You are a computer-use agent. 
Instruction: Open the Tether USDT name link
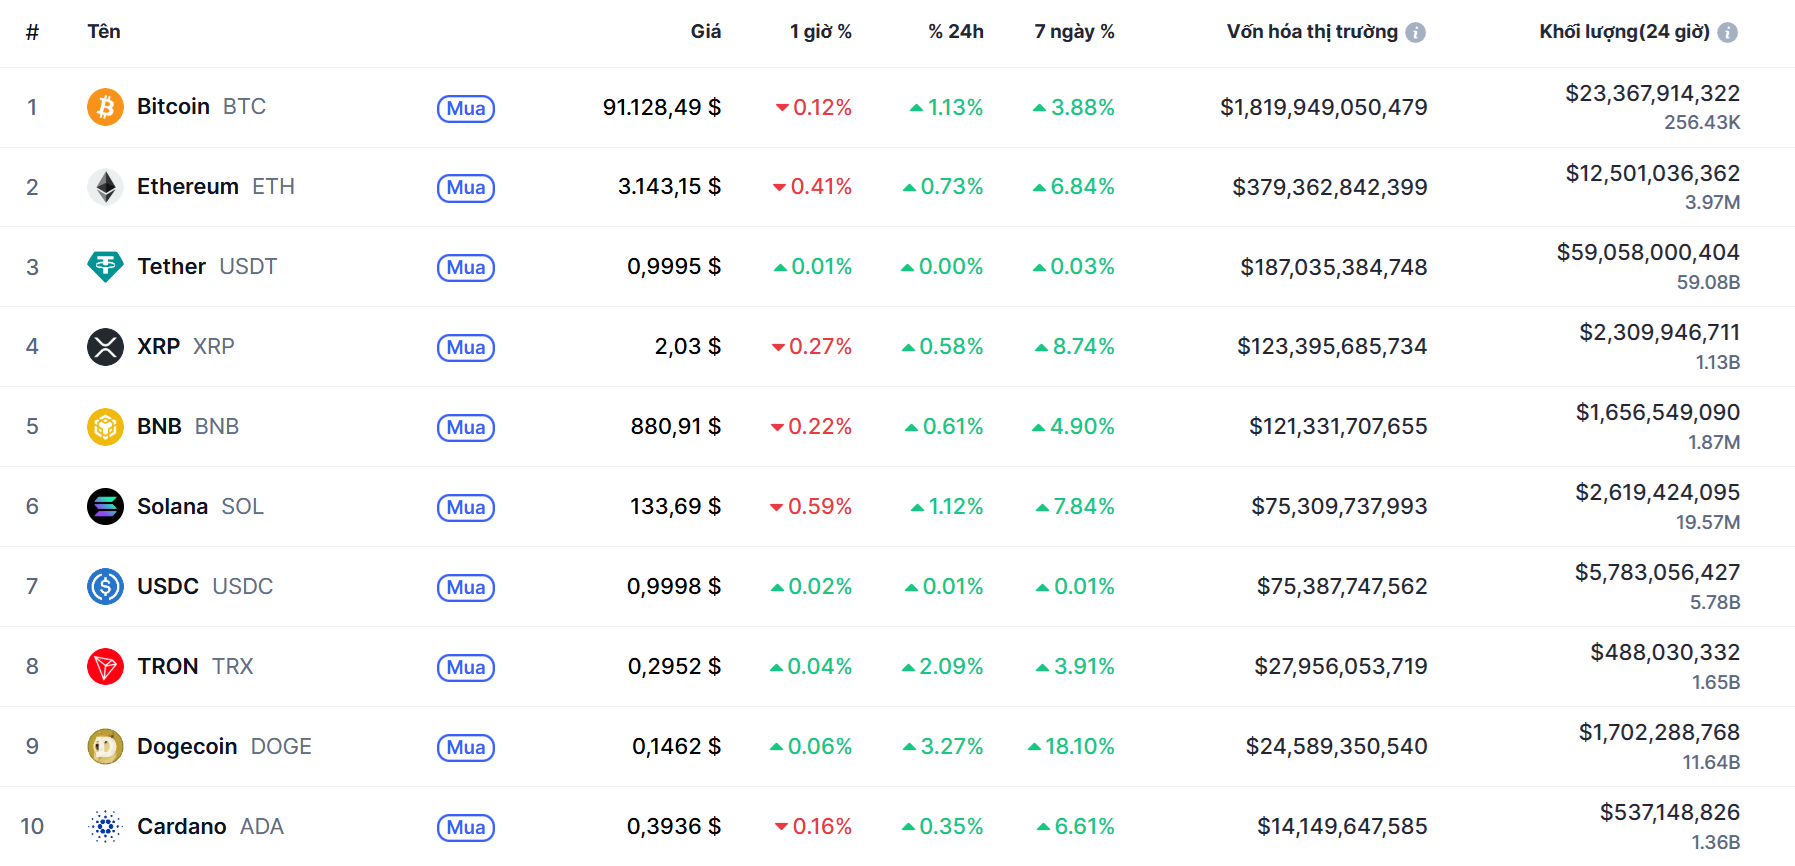207,267
